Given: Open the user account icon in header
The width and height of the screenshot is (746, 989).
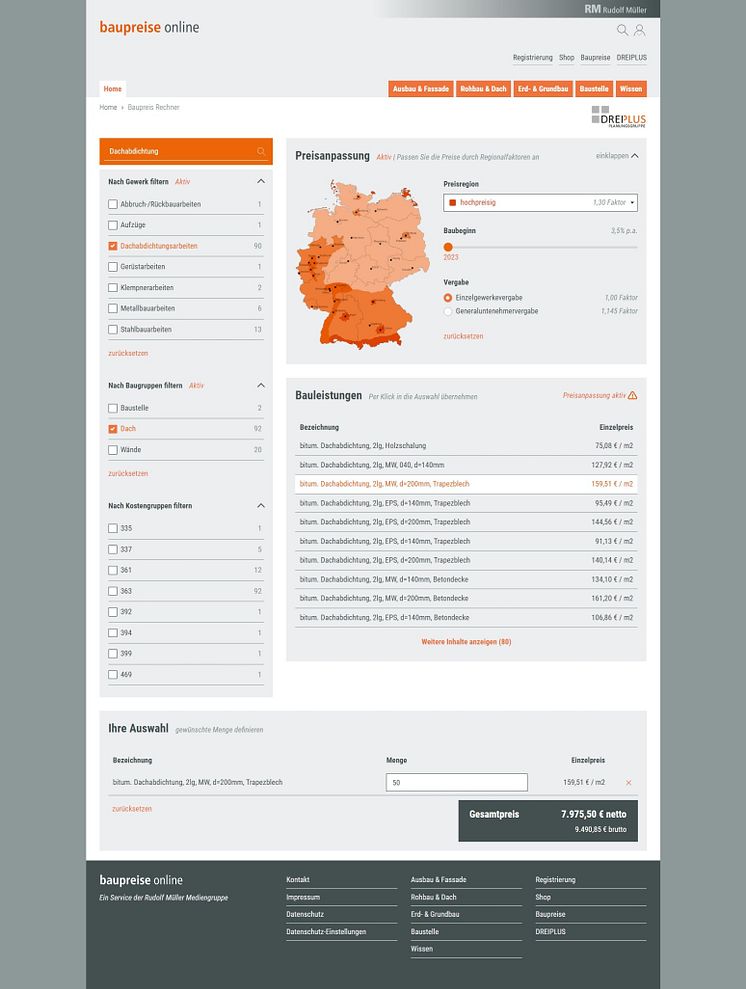Looking at the screenshot, I should click(x=639, y=30).
